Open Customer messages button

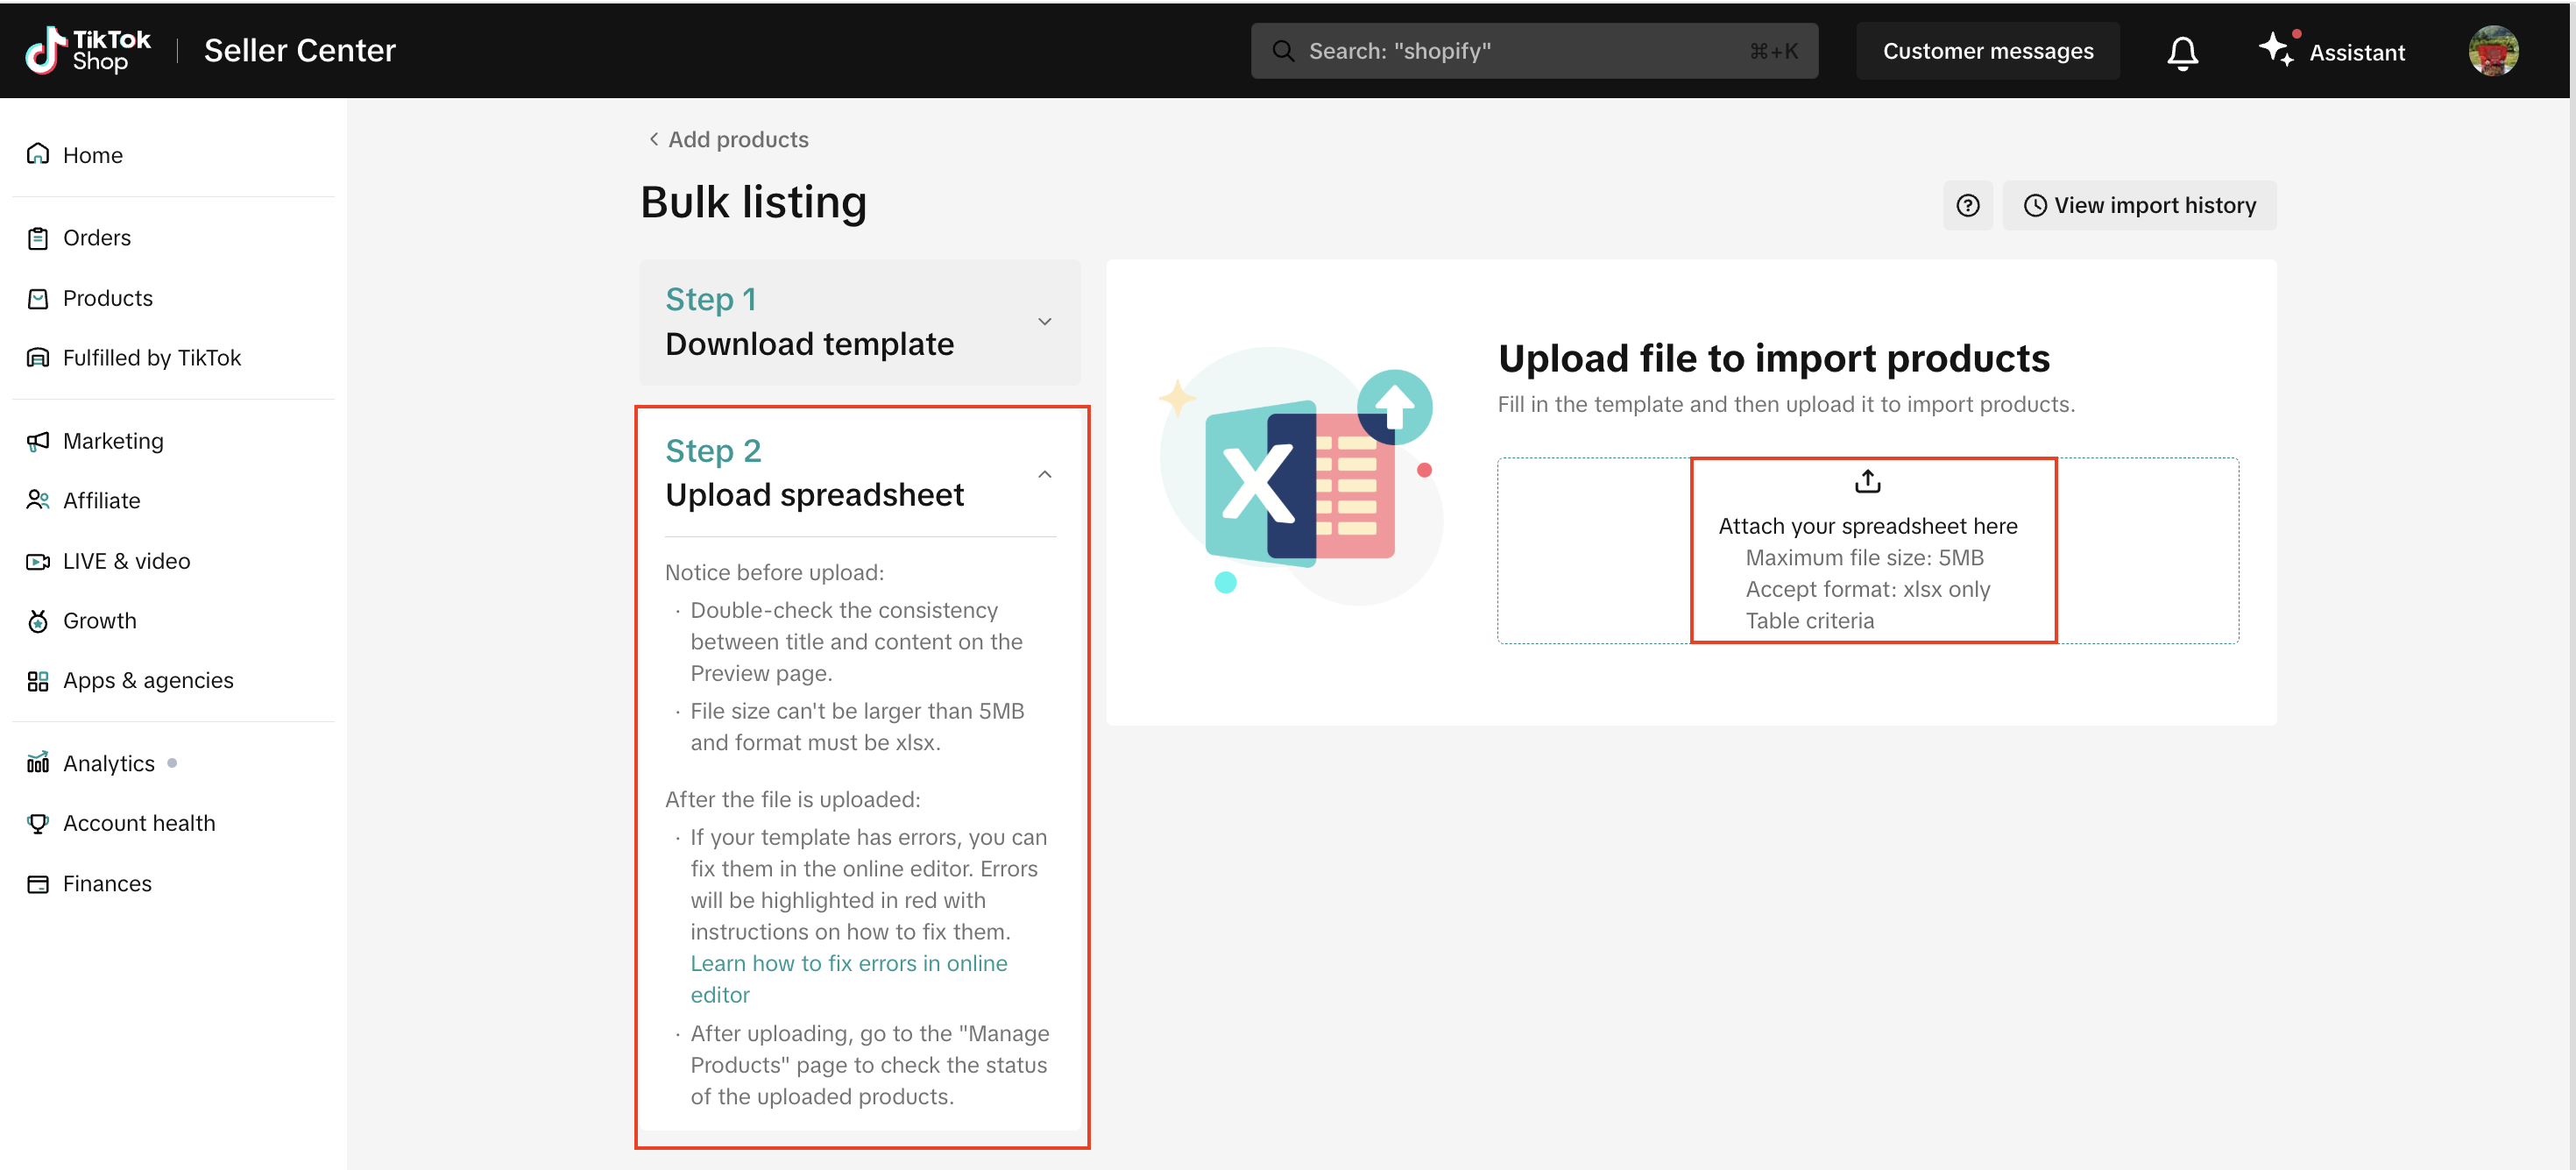click(1987, 51)
